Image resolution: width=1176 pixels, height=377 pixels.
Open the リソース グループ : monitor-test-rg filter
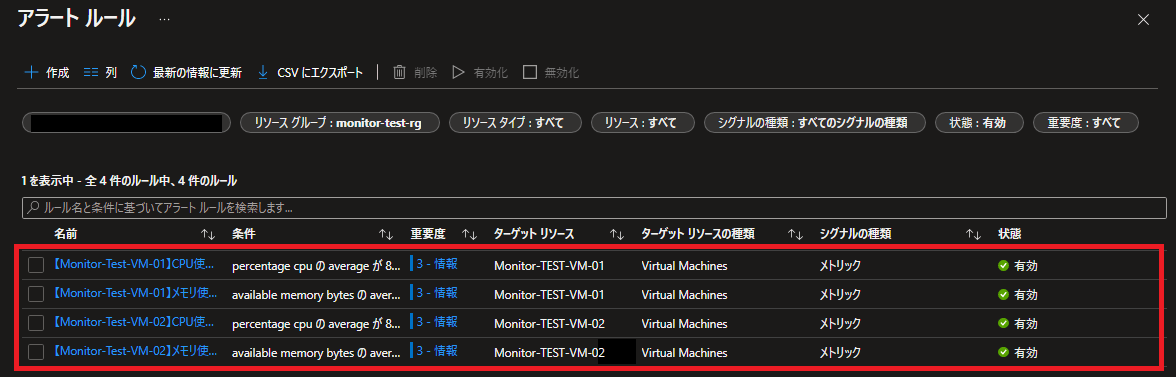click(x=340, y=123)
